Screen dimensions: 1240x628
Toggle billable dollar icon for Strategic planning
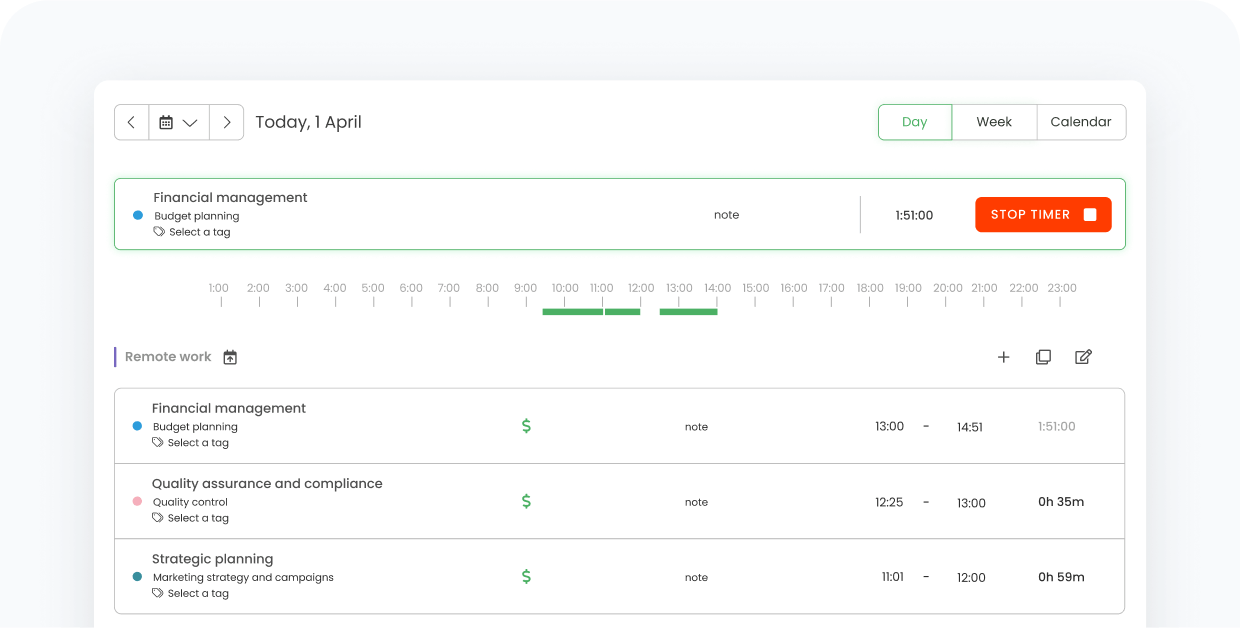[x=526, y=577]
